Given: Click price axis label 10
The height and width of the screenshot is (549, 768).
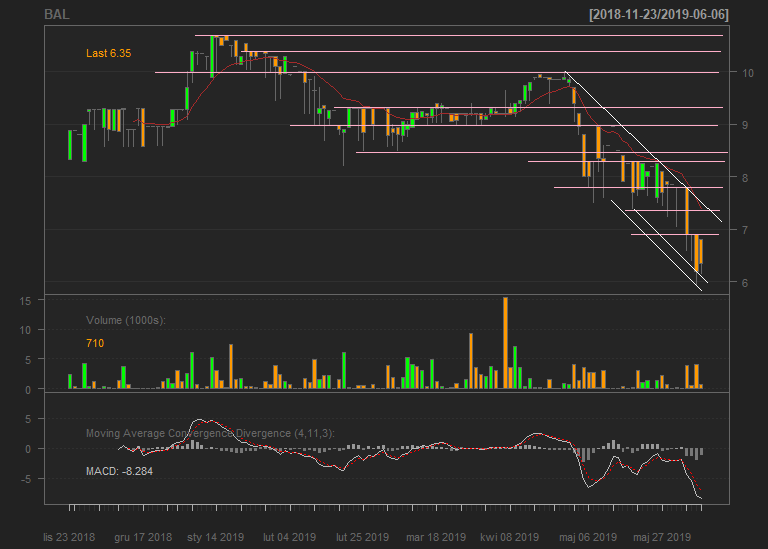Looking at the screenshot, I should [x=748, y=73].
